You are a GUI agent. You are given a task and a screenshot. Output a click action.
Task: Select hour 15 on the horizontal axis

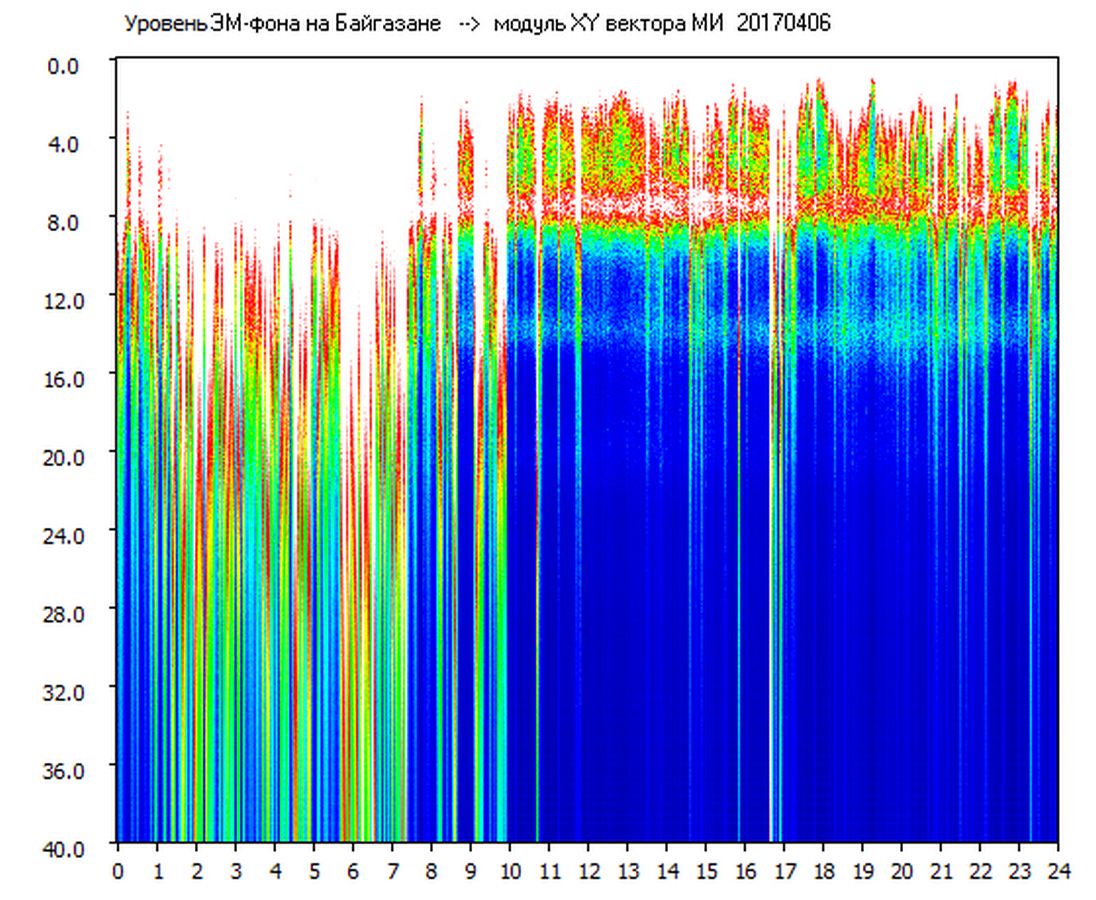pyautogui.click(x=706, y=871)
